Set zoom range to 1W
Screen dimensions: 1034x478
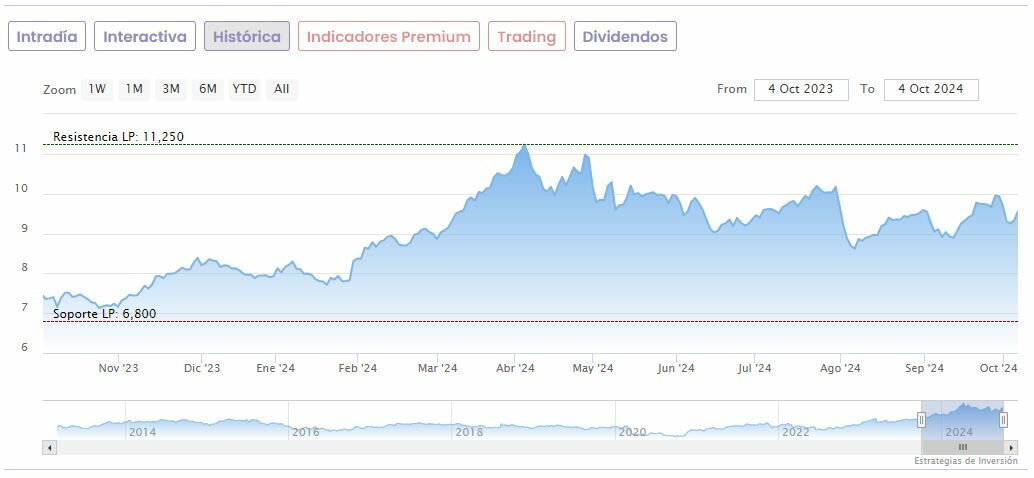pyautogui.click(x=97, y=89)
